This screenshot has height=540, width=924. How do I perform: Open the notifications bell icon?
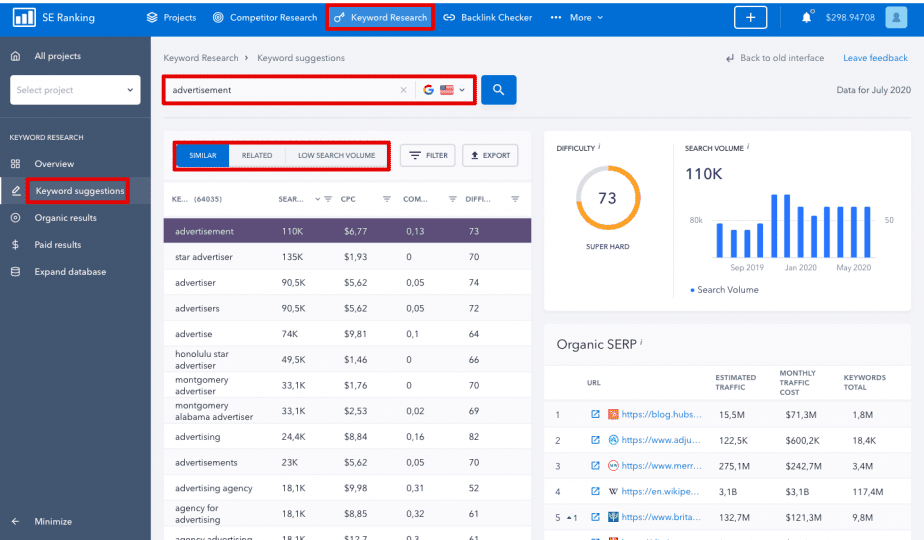coord(806,17)
